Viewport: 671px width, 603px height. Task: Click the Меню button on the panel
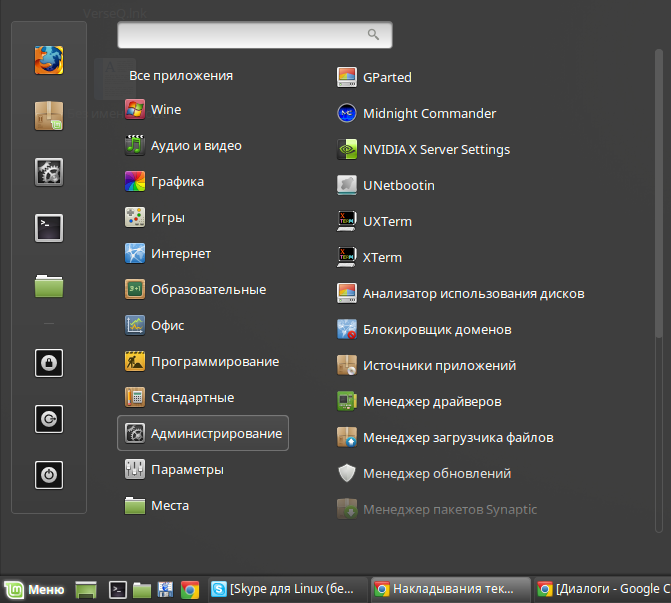[x=34, y=590]
